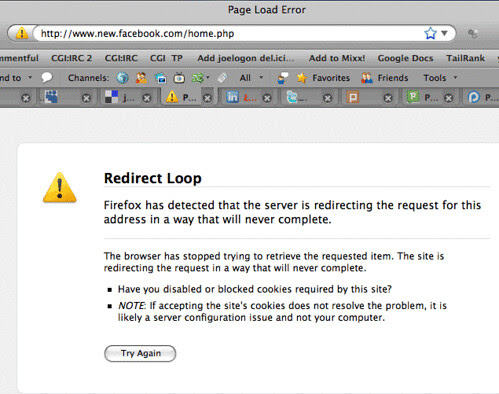Click the yellow warning triangle on error page
The height and width of the screenshot is (394, 499).
60,188
